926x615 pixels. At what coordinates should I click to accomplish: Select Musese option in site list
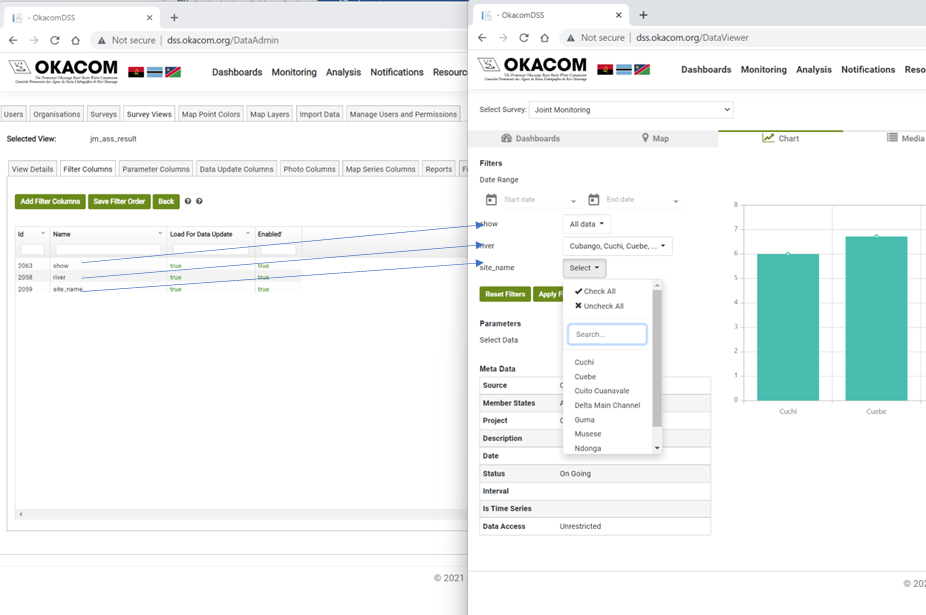pyautogui.click(x=588, y=434)
